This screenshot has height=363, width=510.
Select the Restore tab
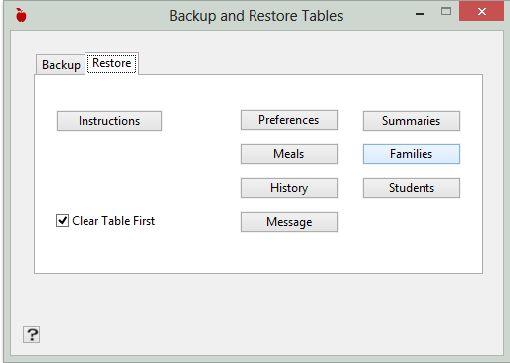click(112, 63)
